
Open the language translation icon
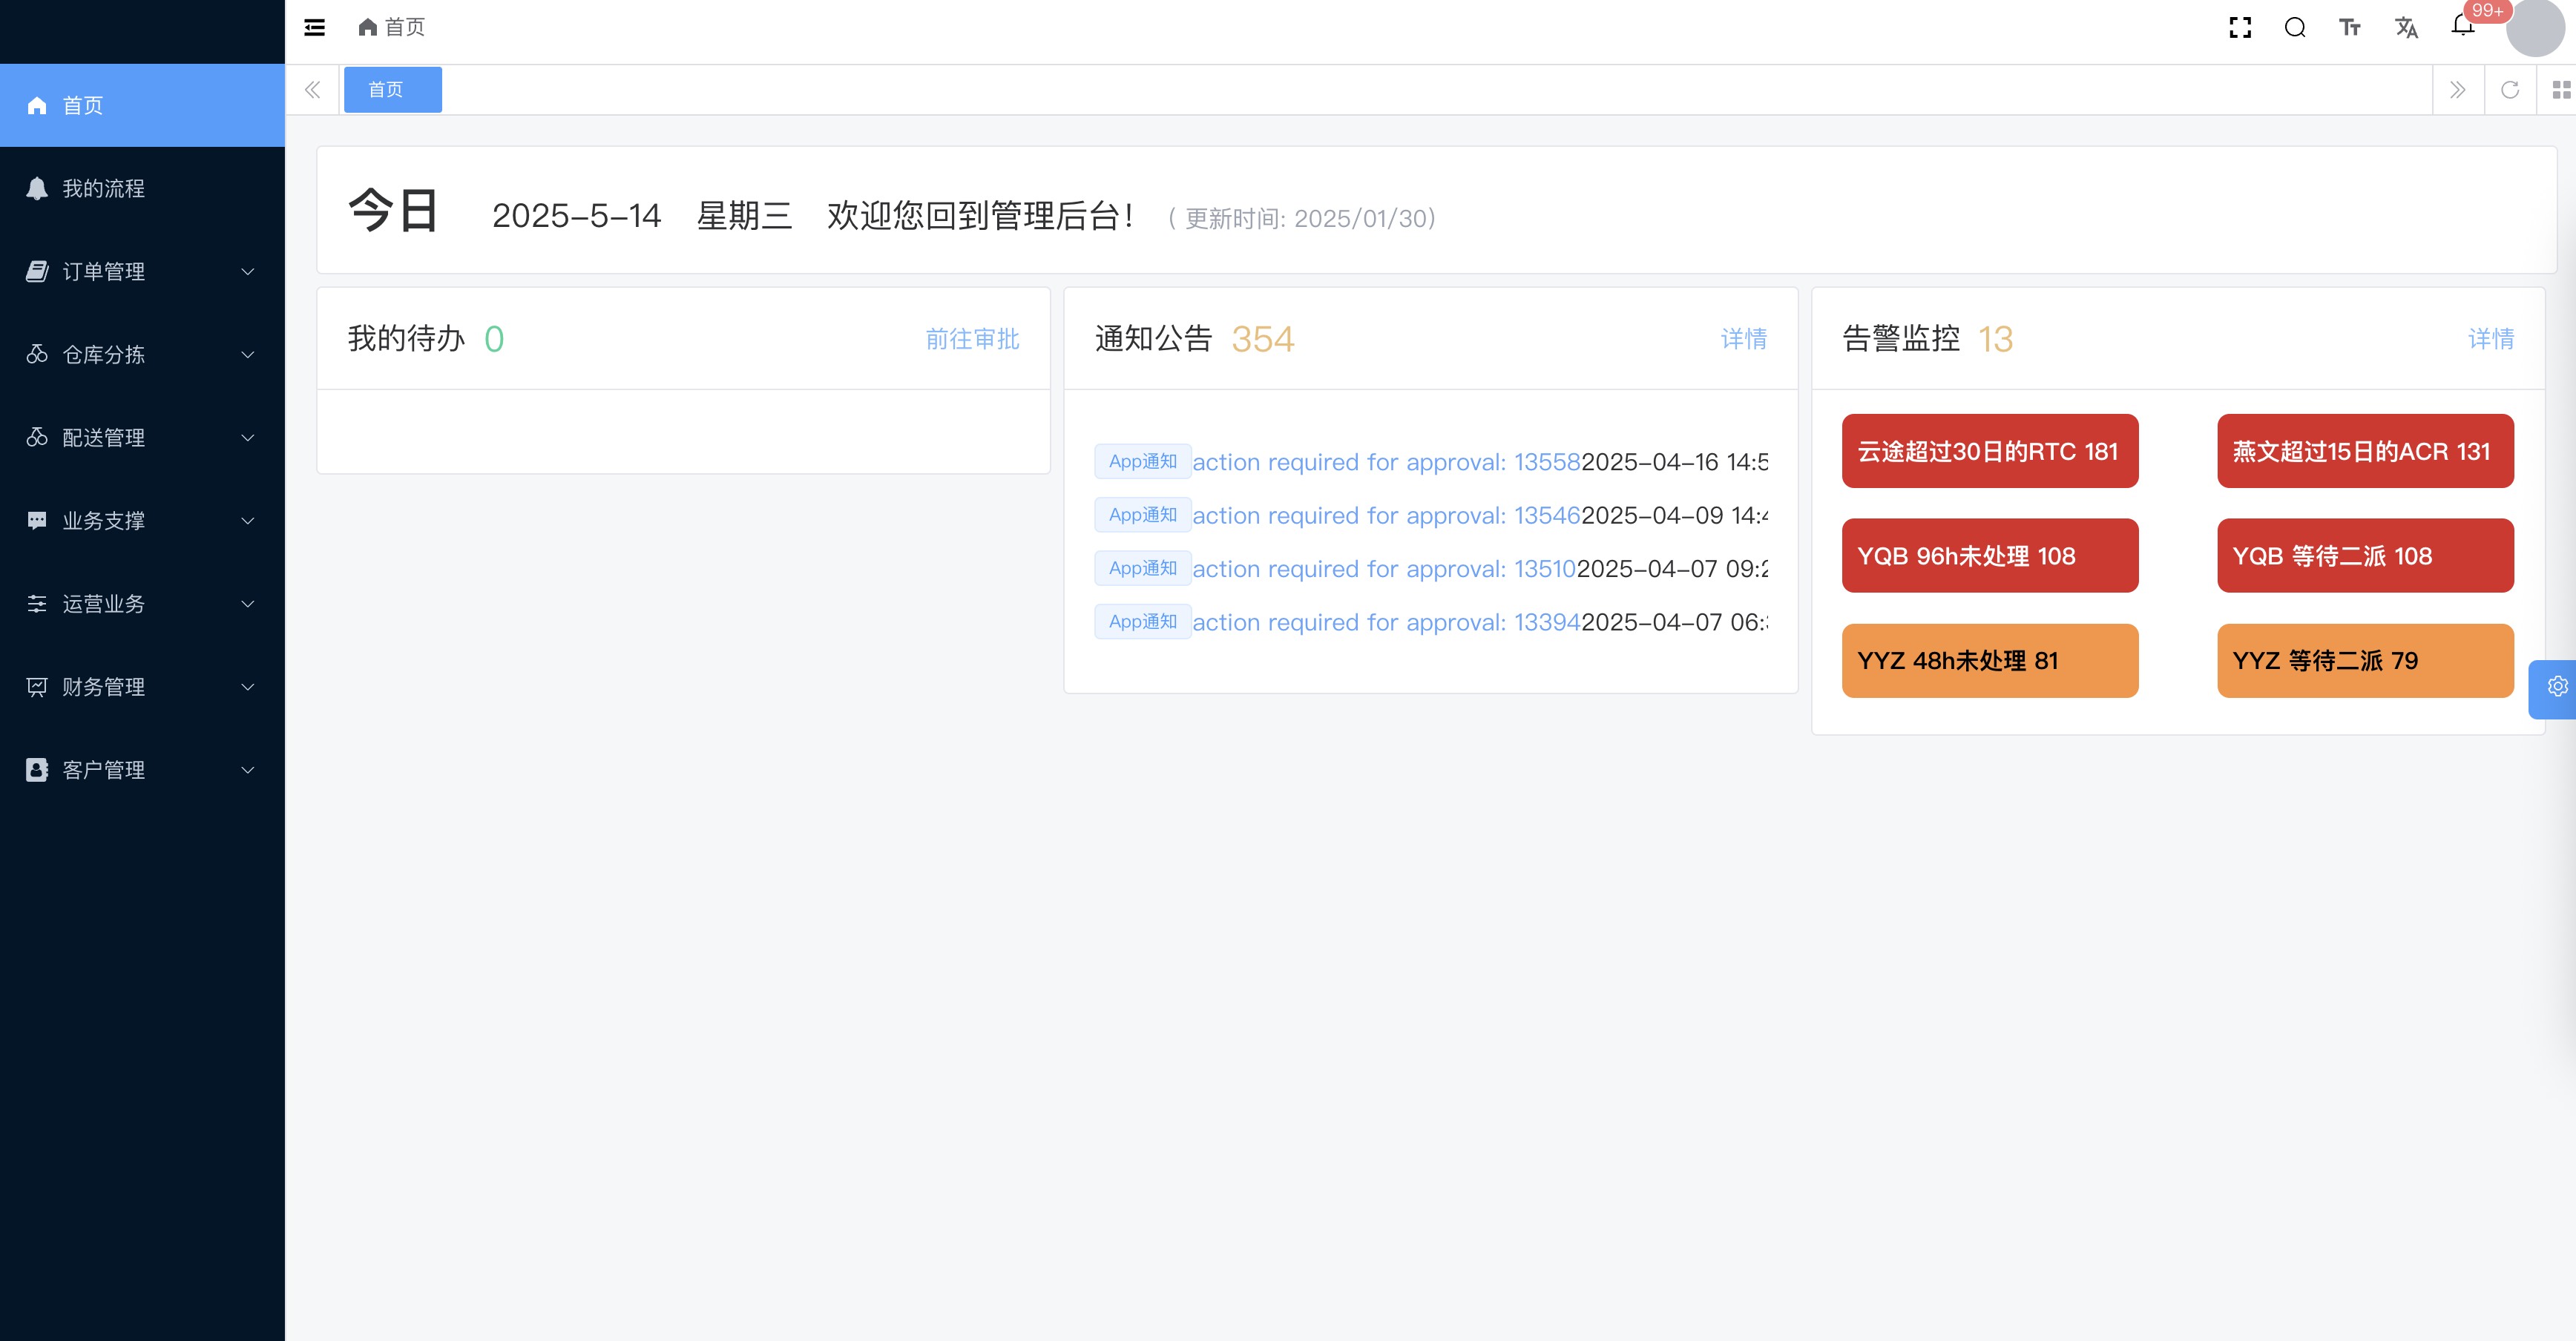(x=2406, y=28)
